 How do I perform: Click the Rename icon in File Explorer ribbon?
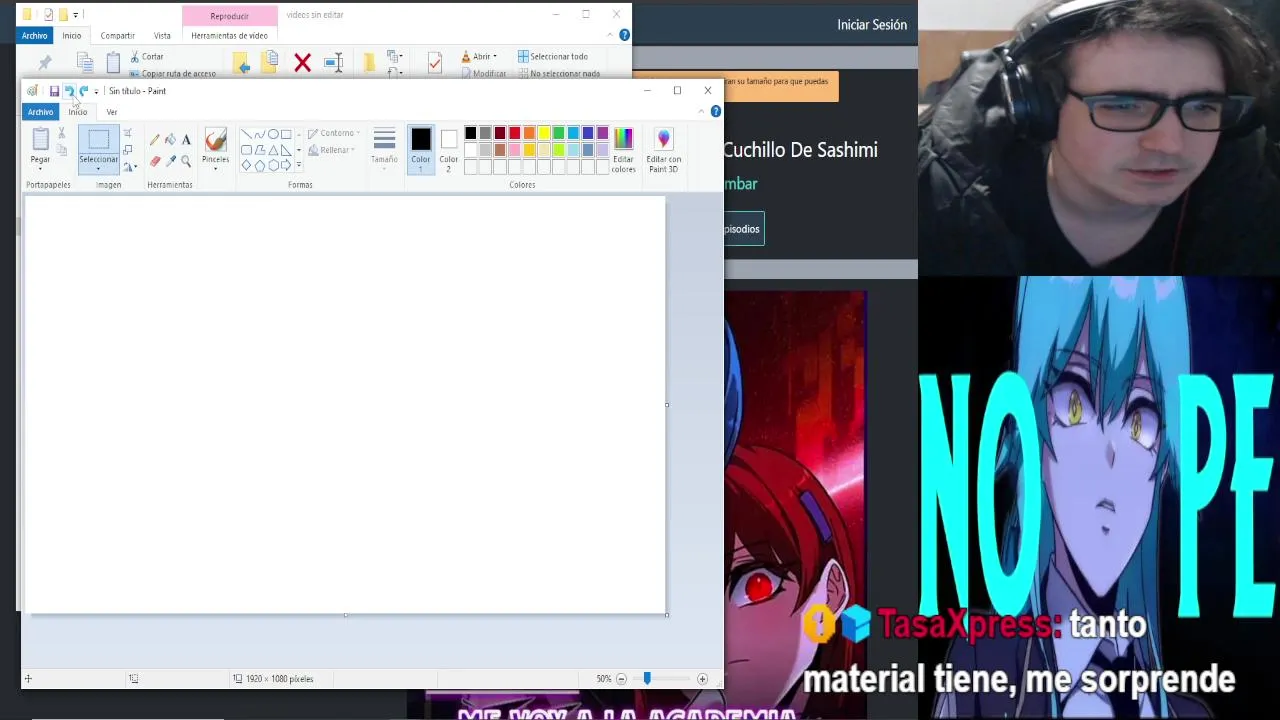(334, 63)
